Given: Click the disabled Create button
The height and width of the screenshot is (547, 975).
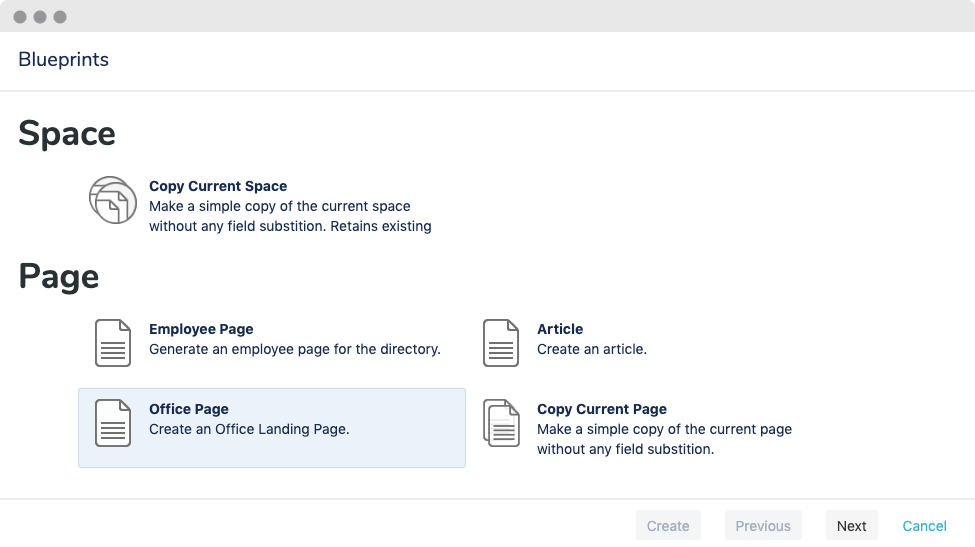Looking at the screenshot, I should point(668,526).
